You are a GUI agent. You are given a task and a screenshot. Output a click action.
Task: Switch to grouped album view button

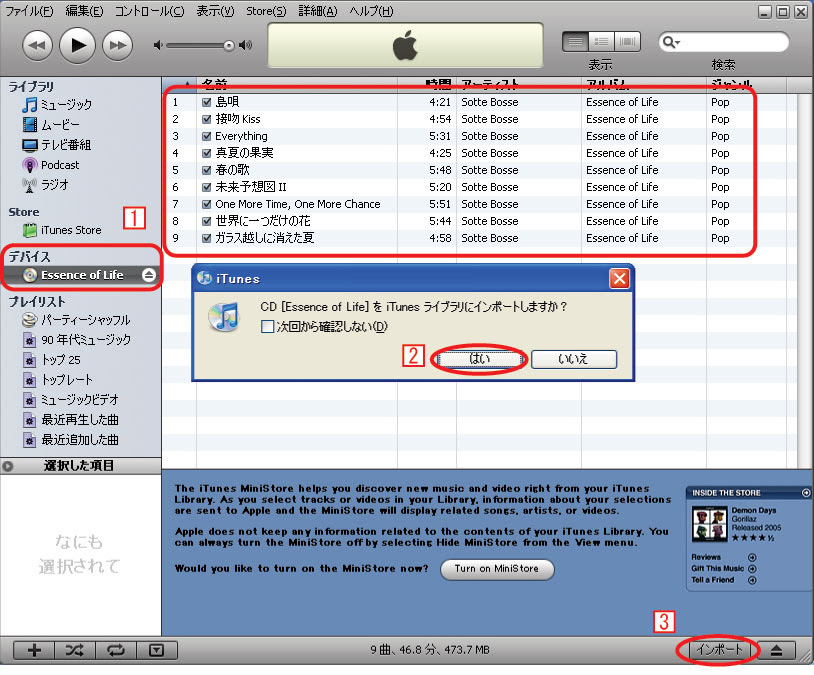pos(601,42)
